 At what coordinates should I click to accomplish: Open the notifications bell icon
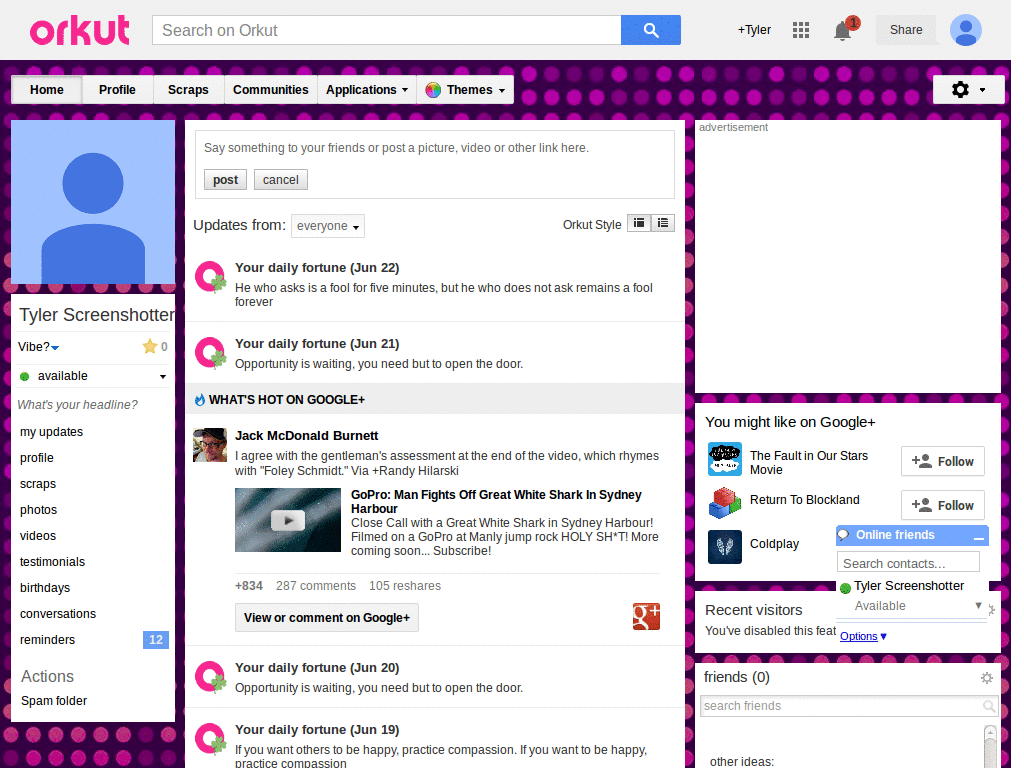pos(842,31)
